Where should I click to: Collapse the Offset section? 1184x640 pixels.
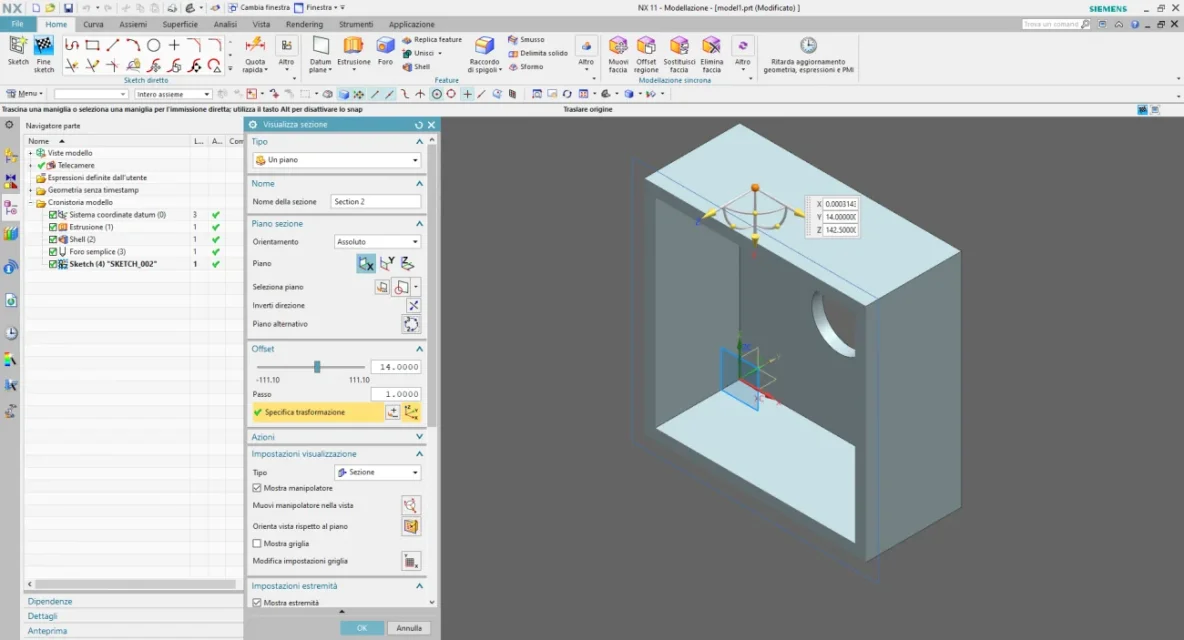click(419, 349)
